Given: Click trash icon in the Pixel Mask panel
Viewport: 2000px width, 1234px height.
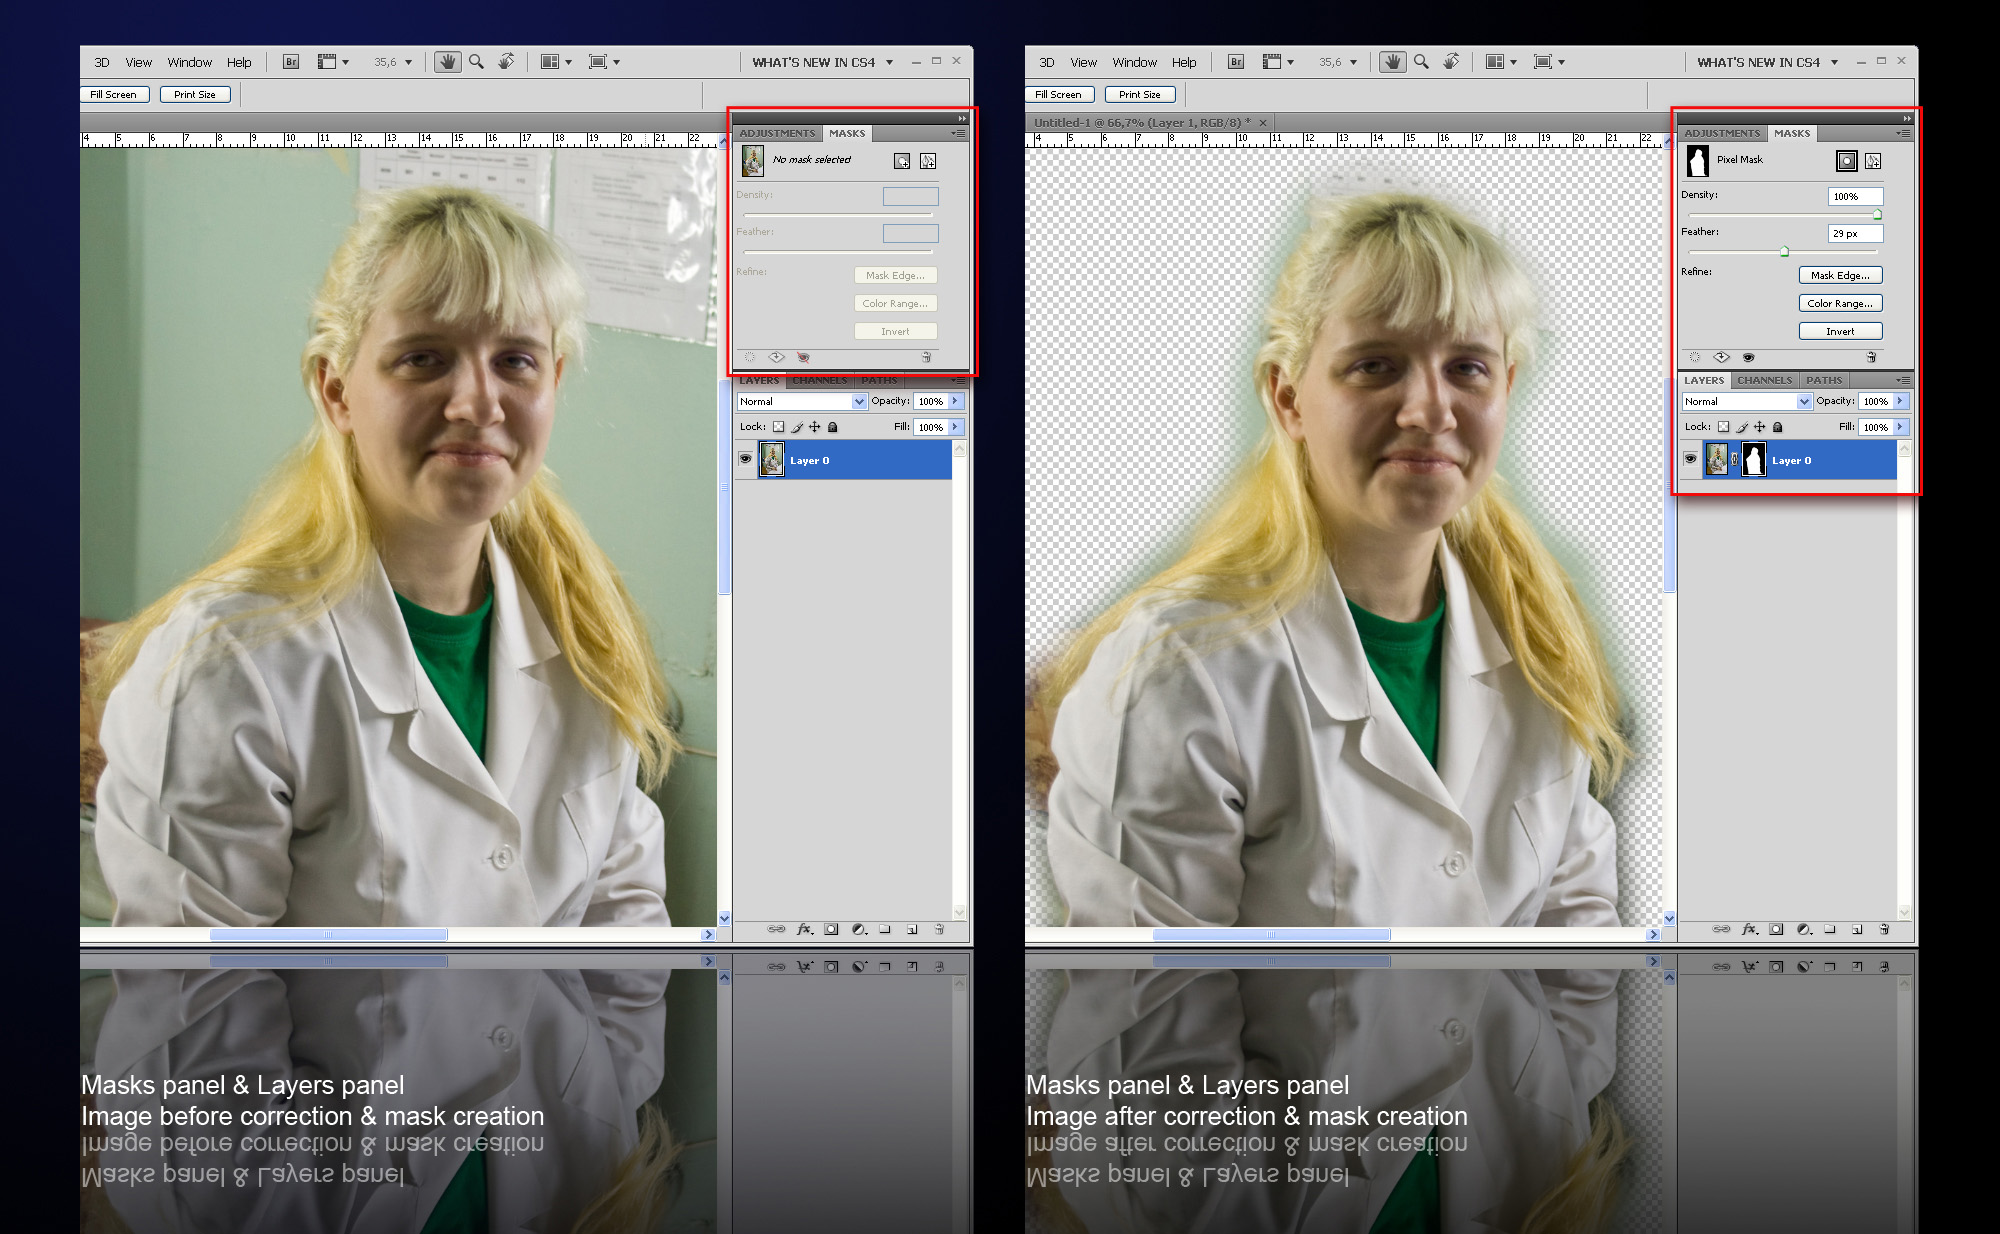Looking at the screenshot, I should click(1871, 357).
